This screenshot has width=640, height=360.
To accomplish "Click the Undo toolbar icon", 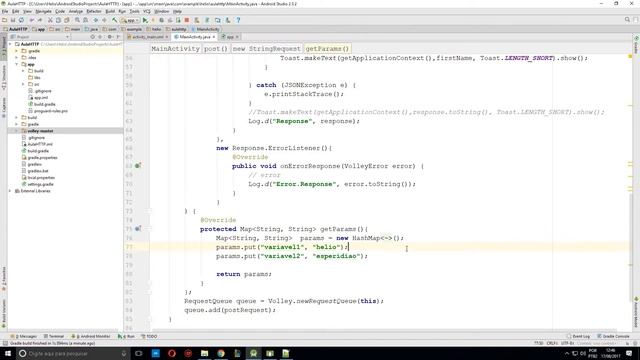I will 32,20.
